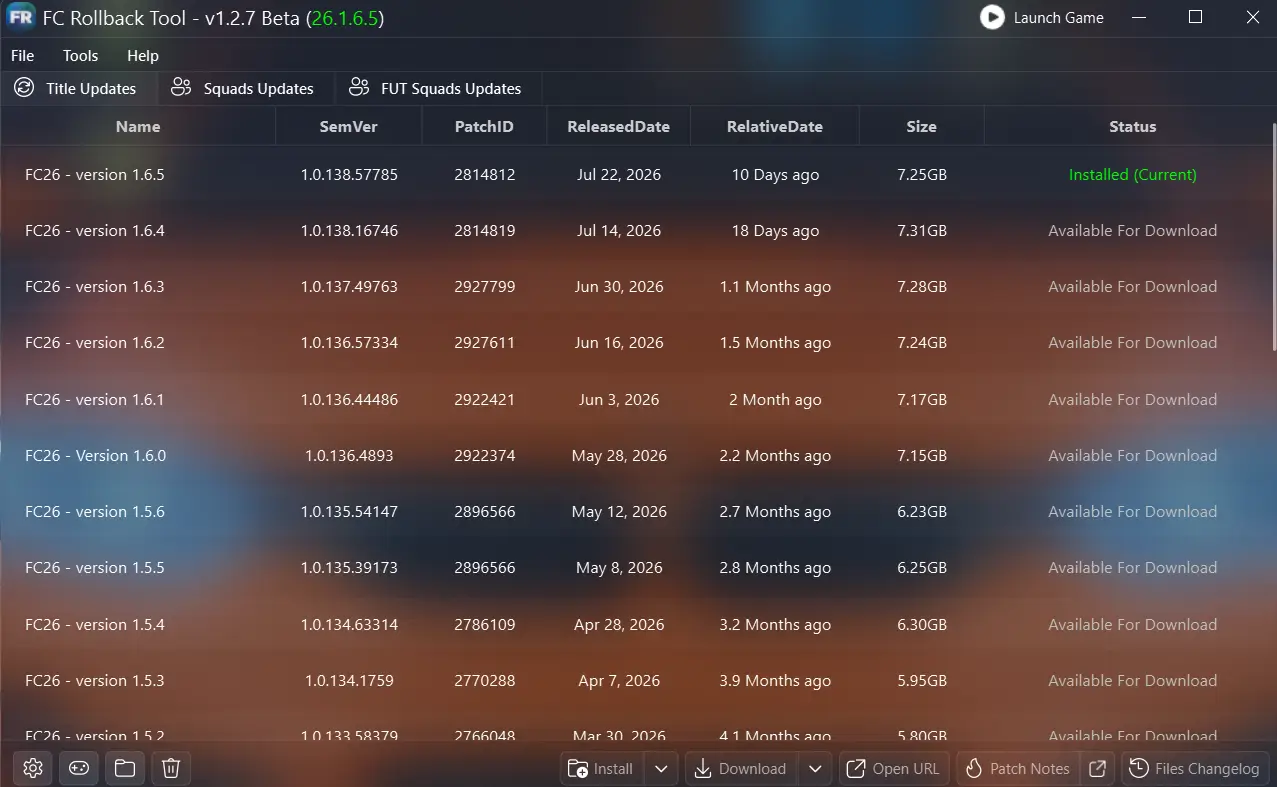Sort by RelativeDate column header
This screenshot has height=787, width=1277.
coord(775,127)
